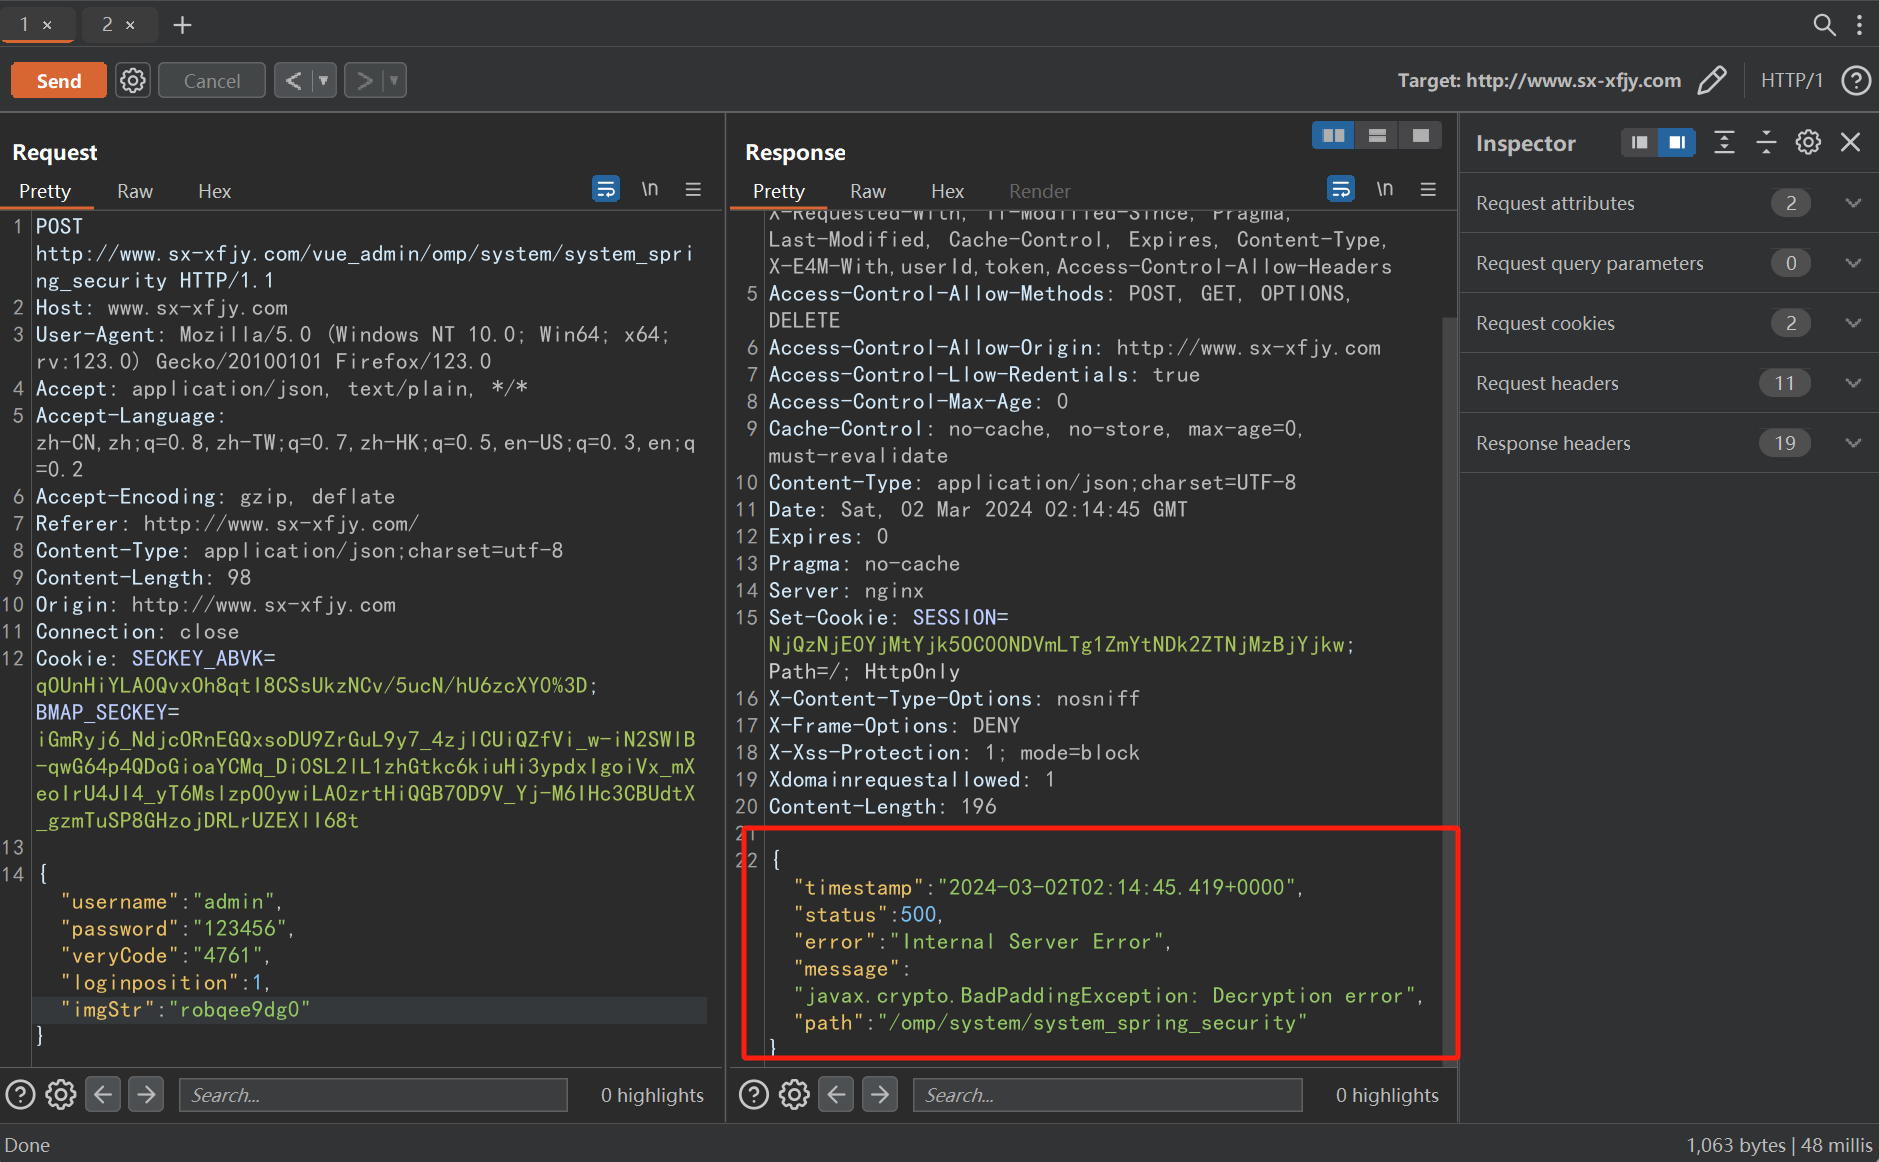
Task: Switch to Repeater tab 2
Action: click(107, 24)
